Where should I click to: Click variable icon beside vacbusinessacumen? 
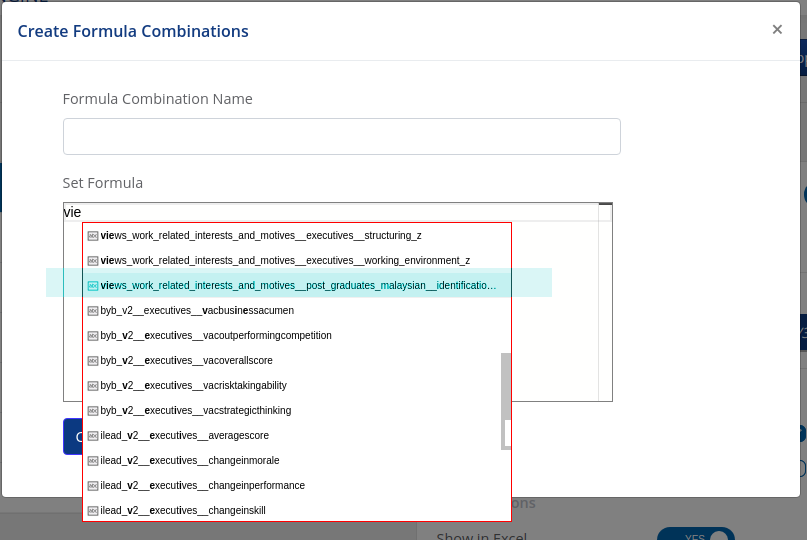tap(93, 311)
